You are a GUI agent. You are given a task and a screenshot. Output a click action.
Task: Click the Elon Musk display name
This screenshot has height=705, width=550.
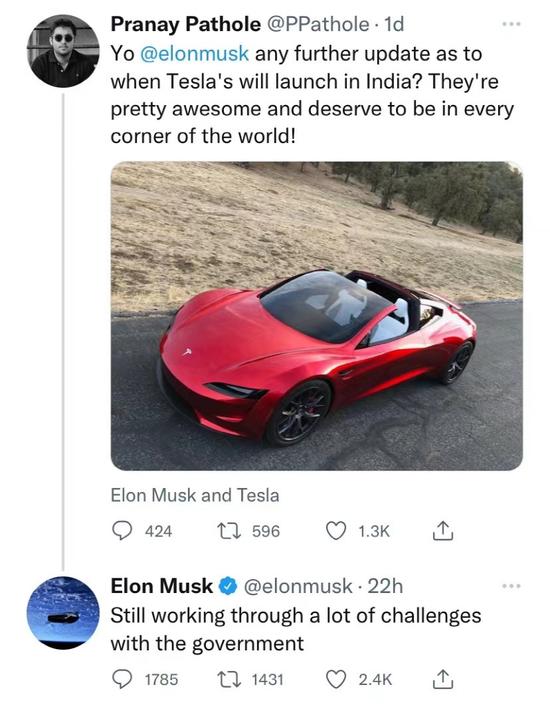tap(161, 586)
